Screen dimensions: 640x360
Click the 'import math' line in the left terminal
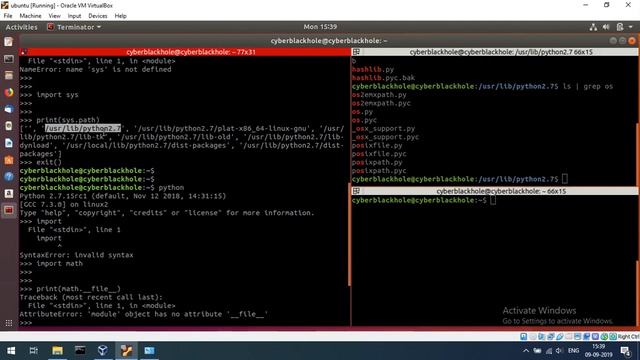[x=51, y=264]
